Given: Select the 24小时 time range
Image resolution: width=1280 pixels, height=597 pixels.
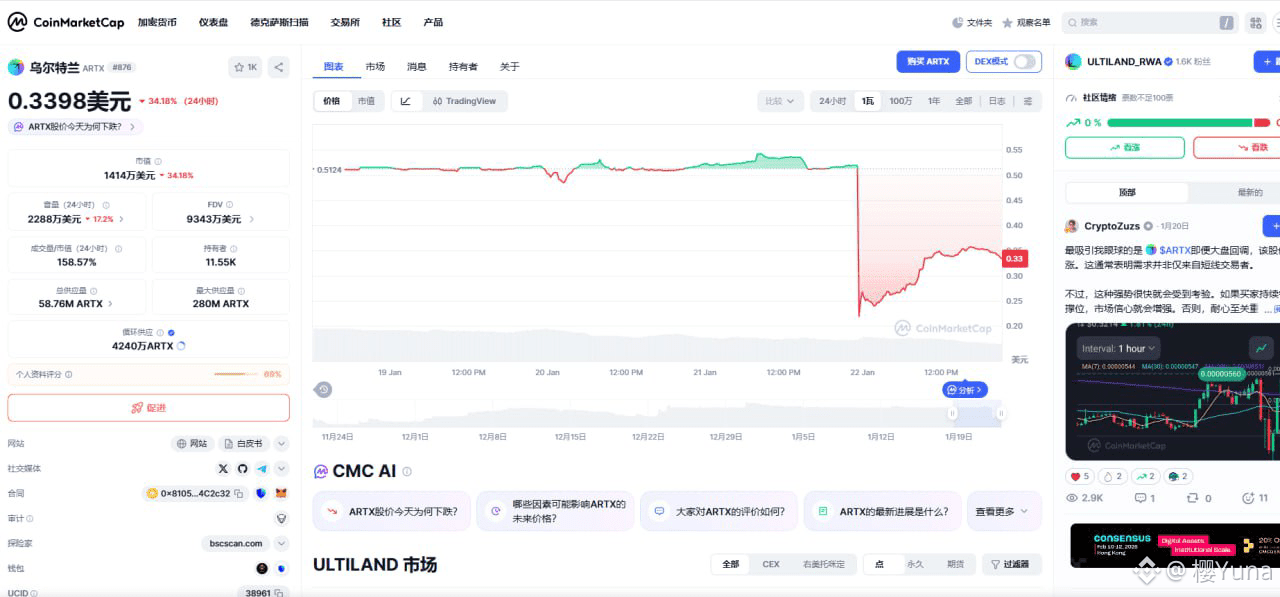Looking at the screenshot, I should 832,101.
